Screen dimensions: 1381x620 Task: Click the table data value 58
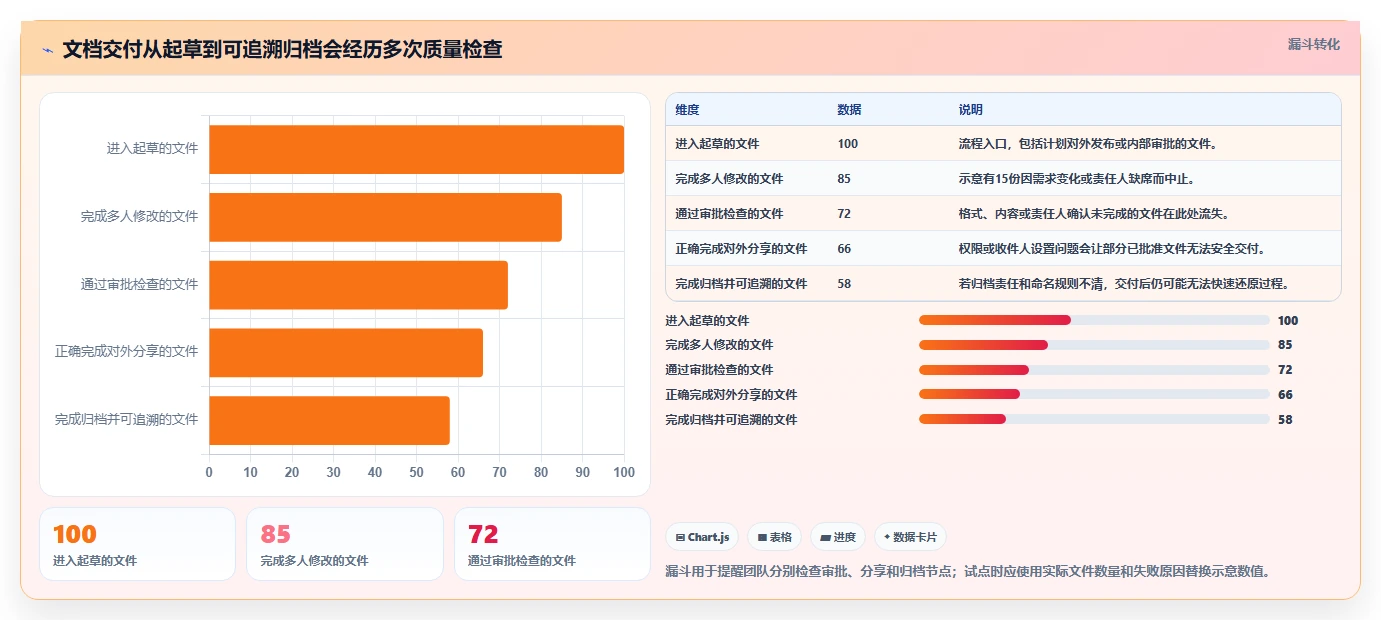point(844,284)
